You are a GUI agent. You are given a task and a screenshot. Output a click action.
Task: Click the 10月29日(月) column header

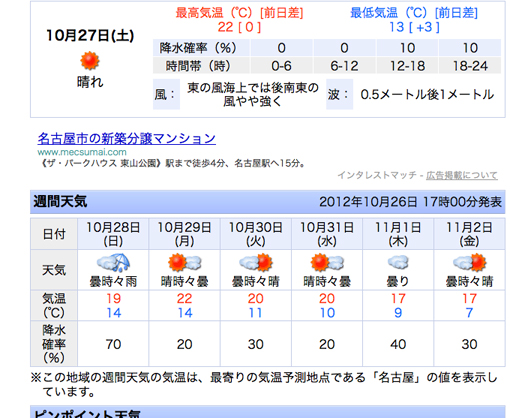pyautogui.click(x=185, y=234)
